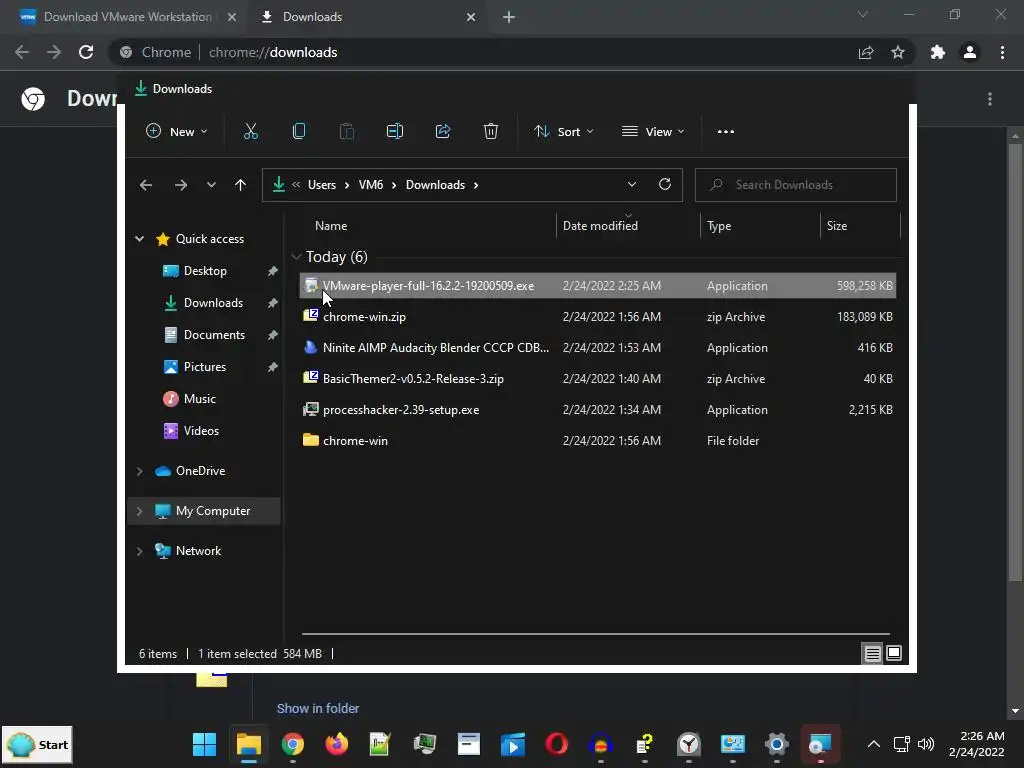Expand the OneDrive tree node

139,471
